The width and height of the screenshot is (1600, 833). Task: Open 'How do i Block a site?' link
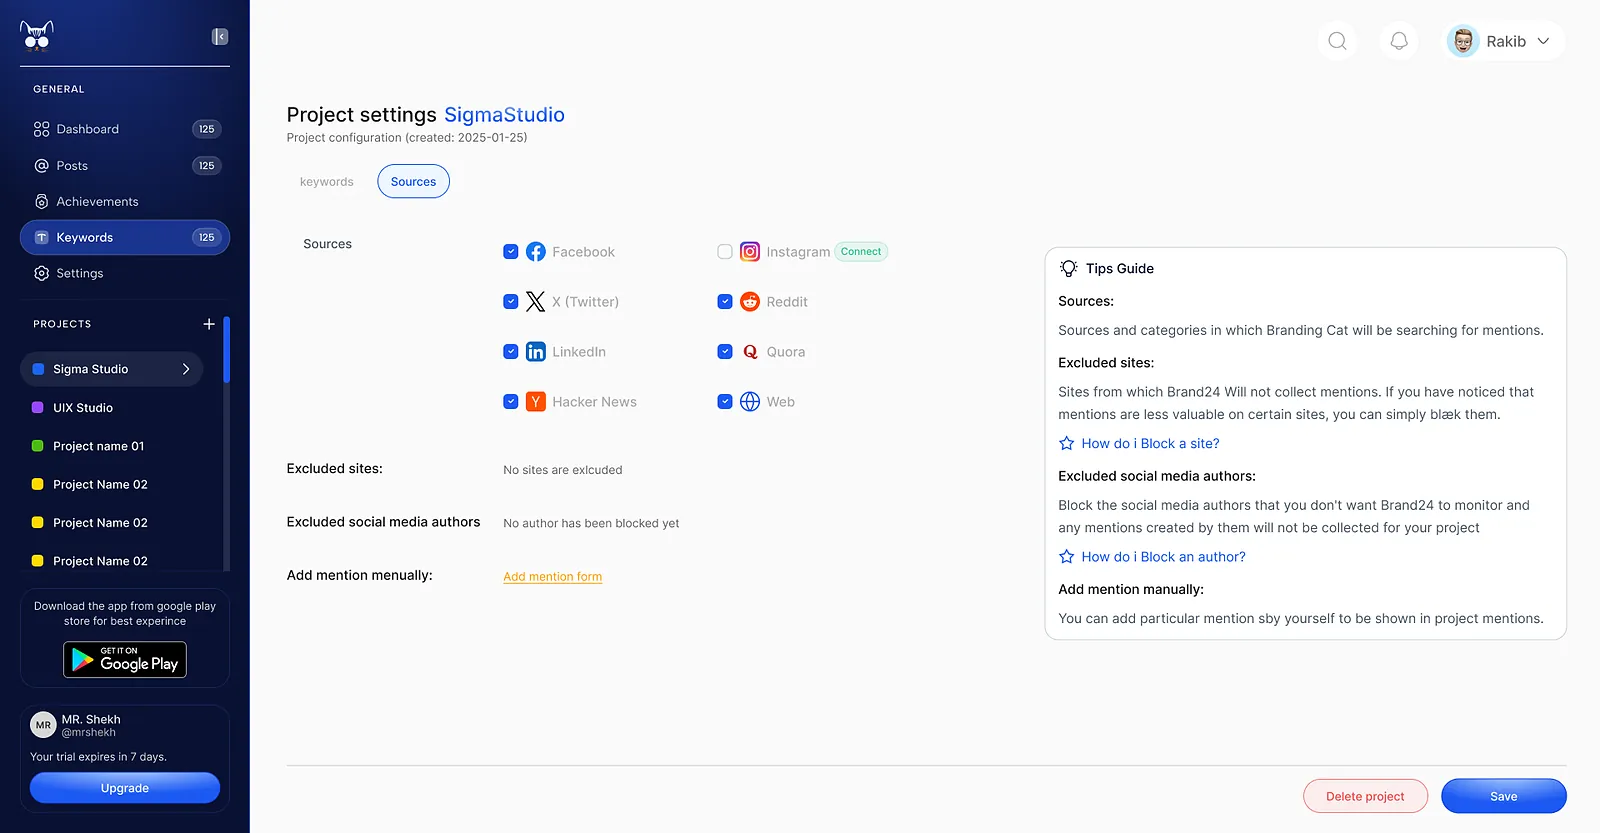coord(1150,444)
